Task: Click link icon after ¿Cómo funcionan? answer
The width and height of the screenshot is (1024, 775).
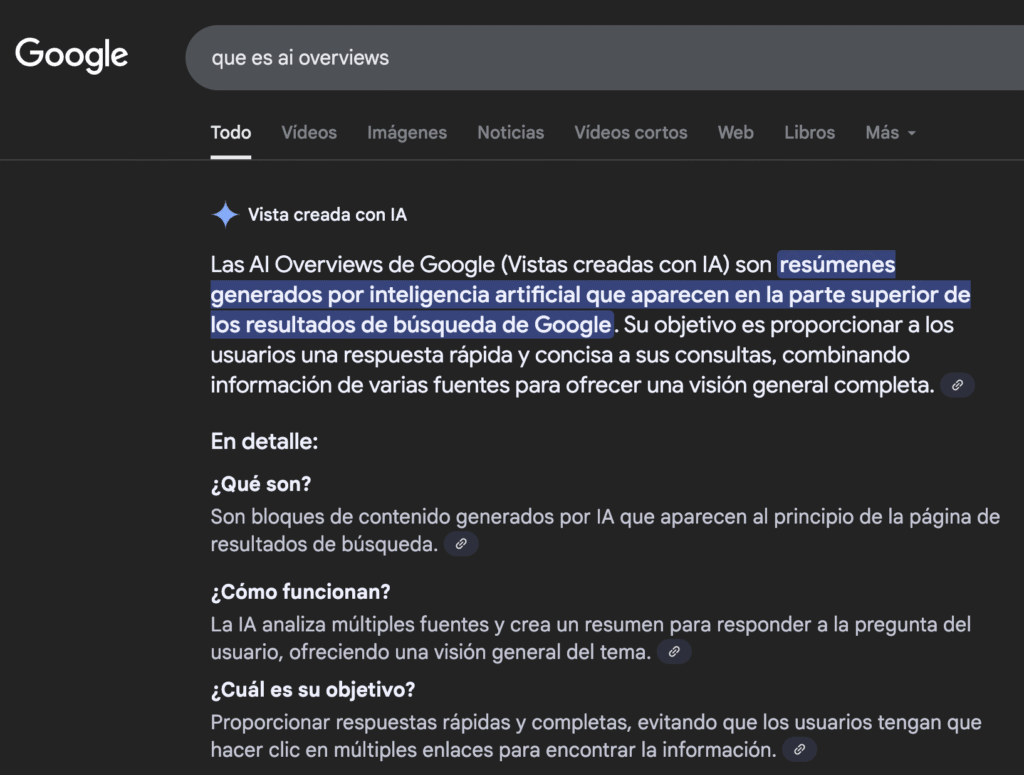Action: tap(674, 652)
